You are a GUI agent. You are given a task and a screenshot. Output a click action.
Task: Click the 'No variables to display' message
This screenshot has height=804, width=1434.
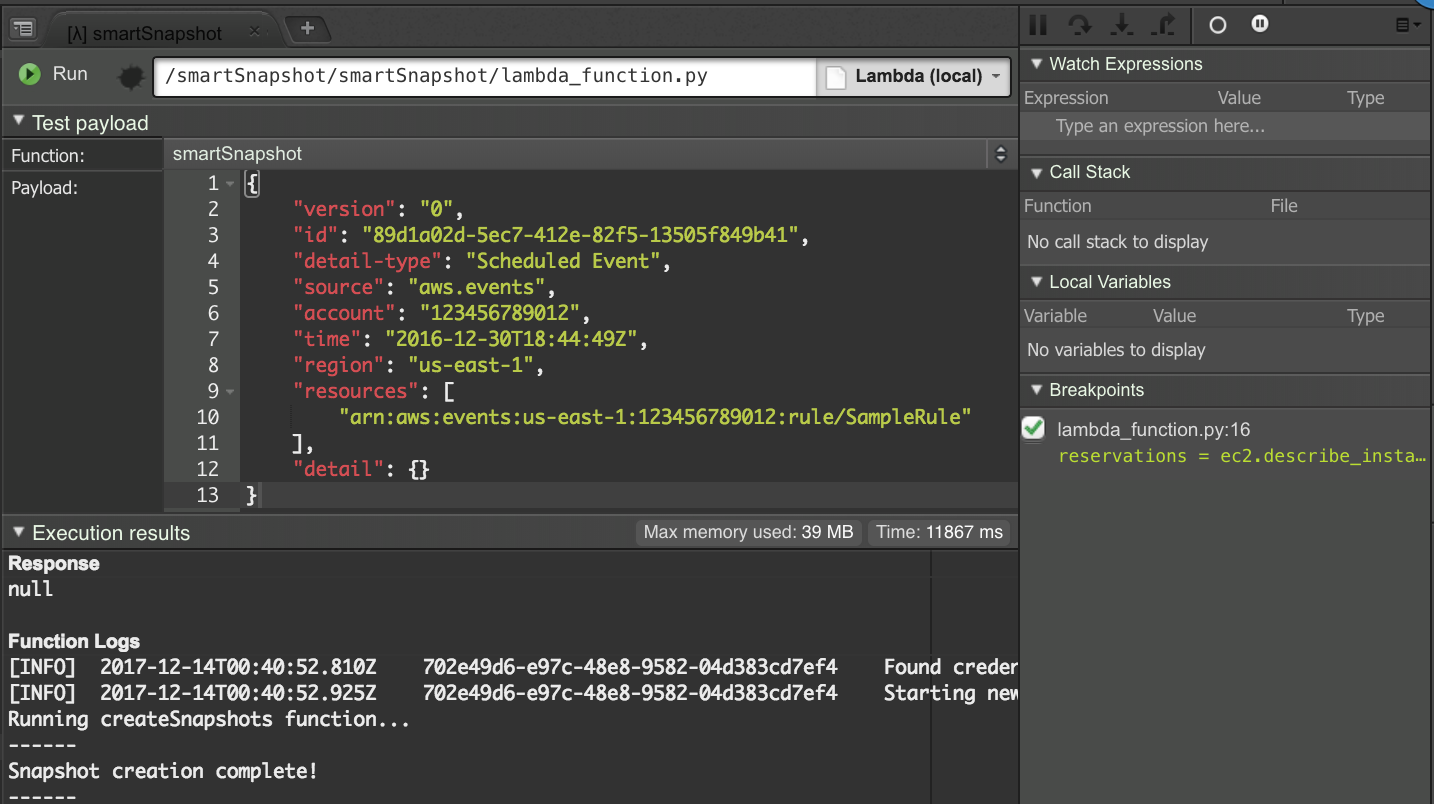(1116, 350)
